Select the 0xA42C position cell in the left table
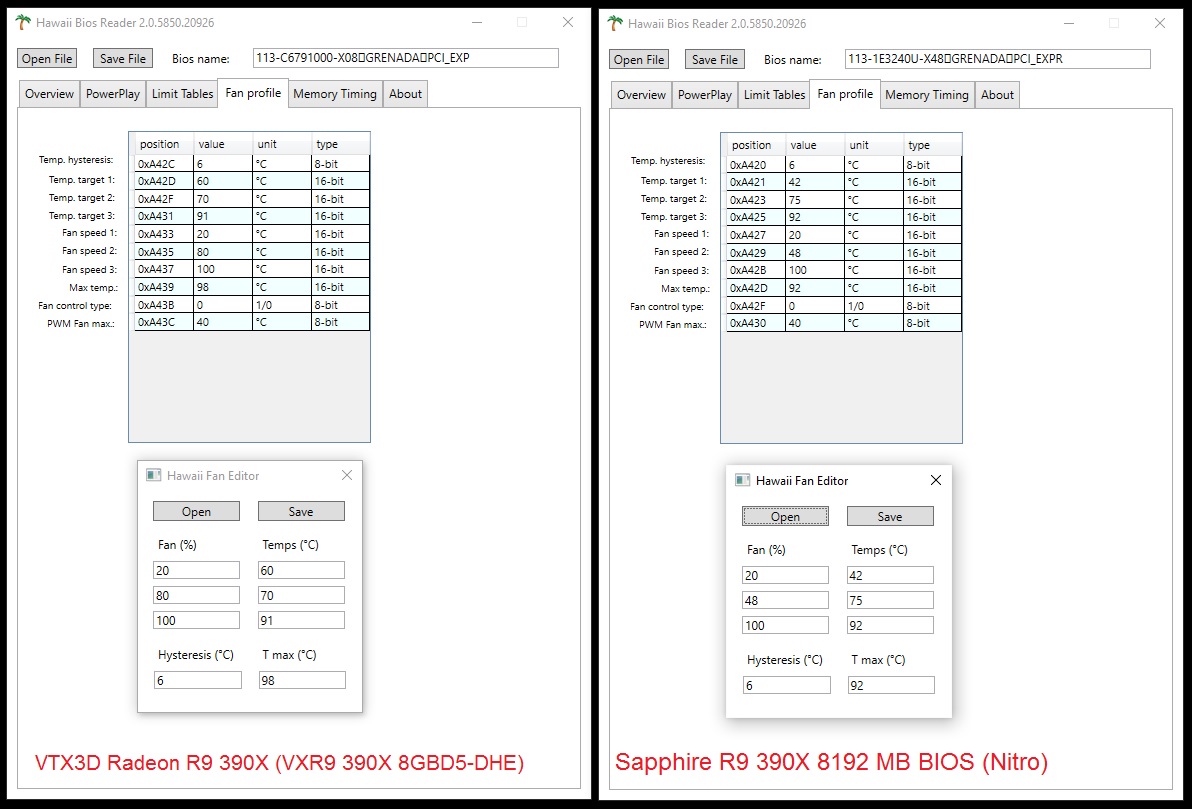1192x809 pixels. 164,163
